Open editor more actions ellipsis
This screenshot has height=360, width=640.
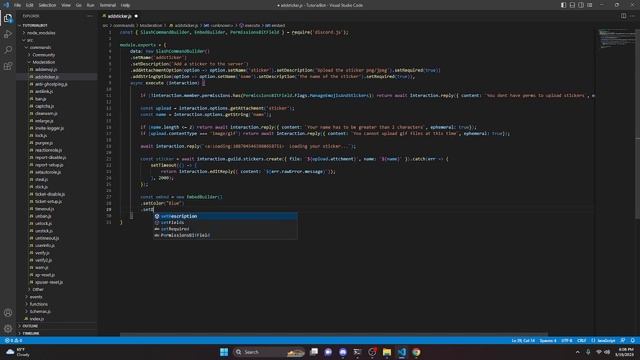pos(632,16)
